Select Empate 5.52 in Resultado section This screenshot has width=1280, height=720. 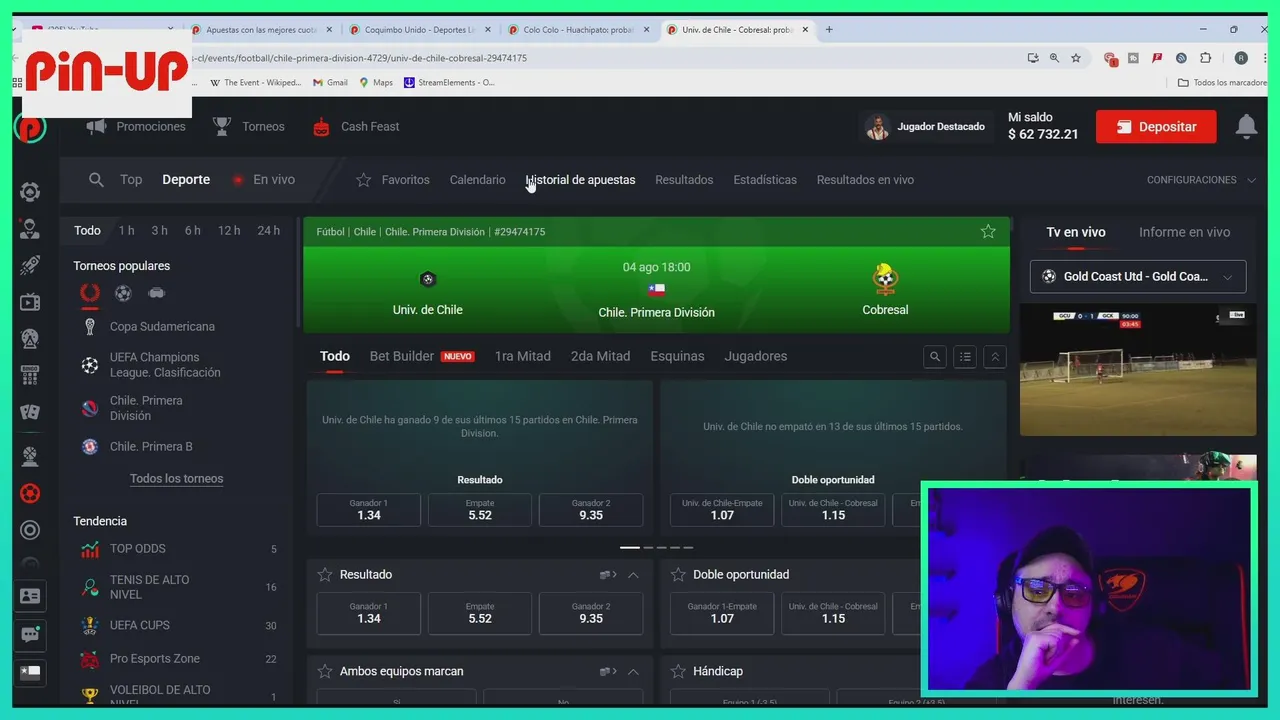[480, 613]
